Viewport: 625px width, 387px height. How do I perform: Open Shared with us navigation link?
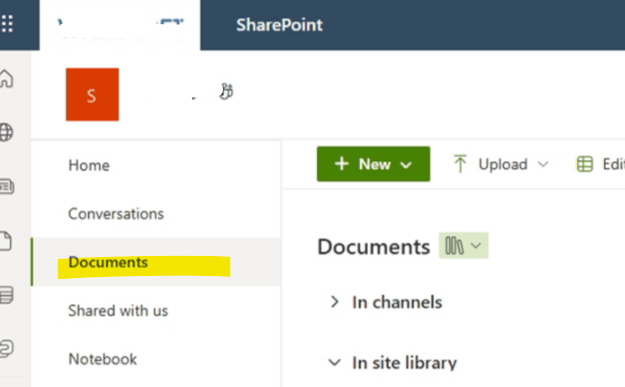click(118, 310)
